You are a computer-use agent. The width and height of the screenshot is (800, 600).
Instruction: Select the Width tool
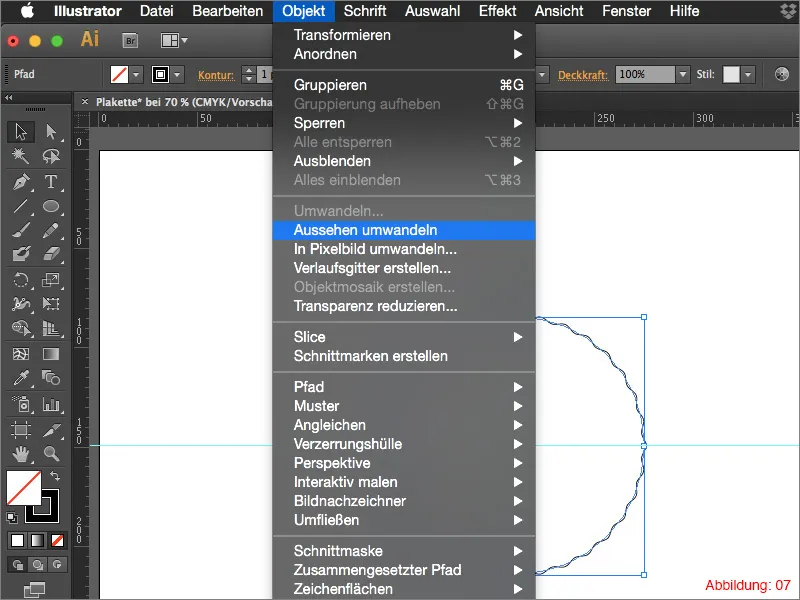point(21,304)
